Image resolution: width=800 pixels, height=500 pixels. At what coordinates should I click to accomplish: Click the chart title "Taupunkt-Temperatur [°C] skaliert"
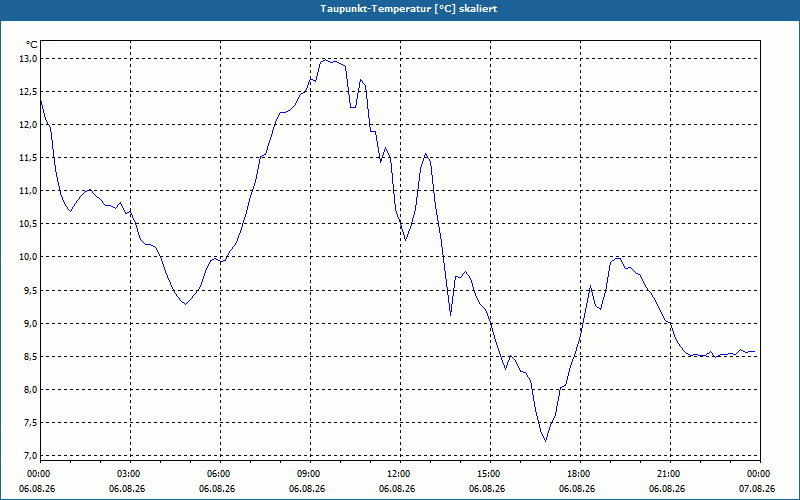(x=409, y=9)
